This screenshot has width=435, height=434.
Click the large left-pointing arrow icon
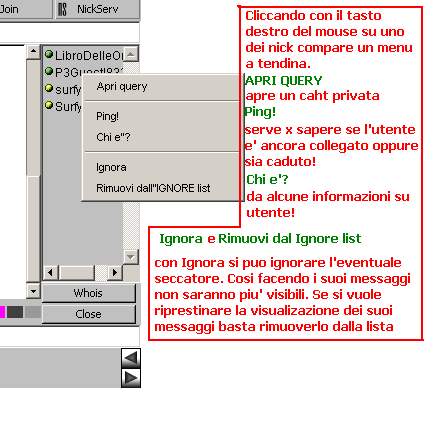(131, 358)
